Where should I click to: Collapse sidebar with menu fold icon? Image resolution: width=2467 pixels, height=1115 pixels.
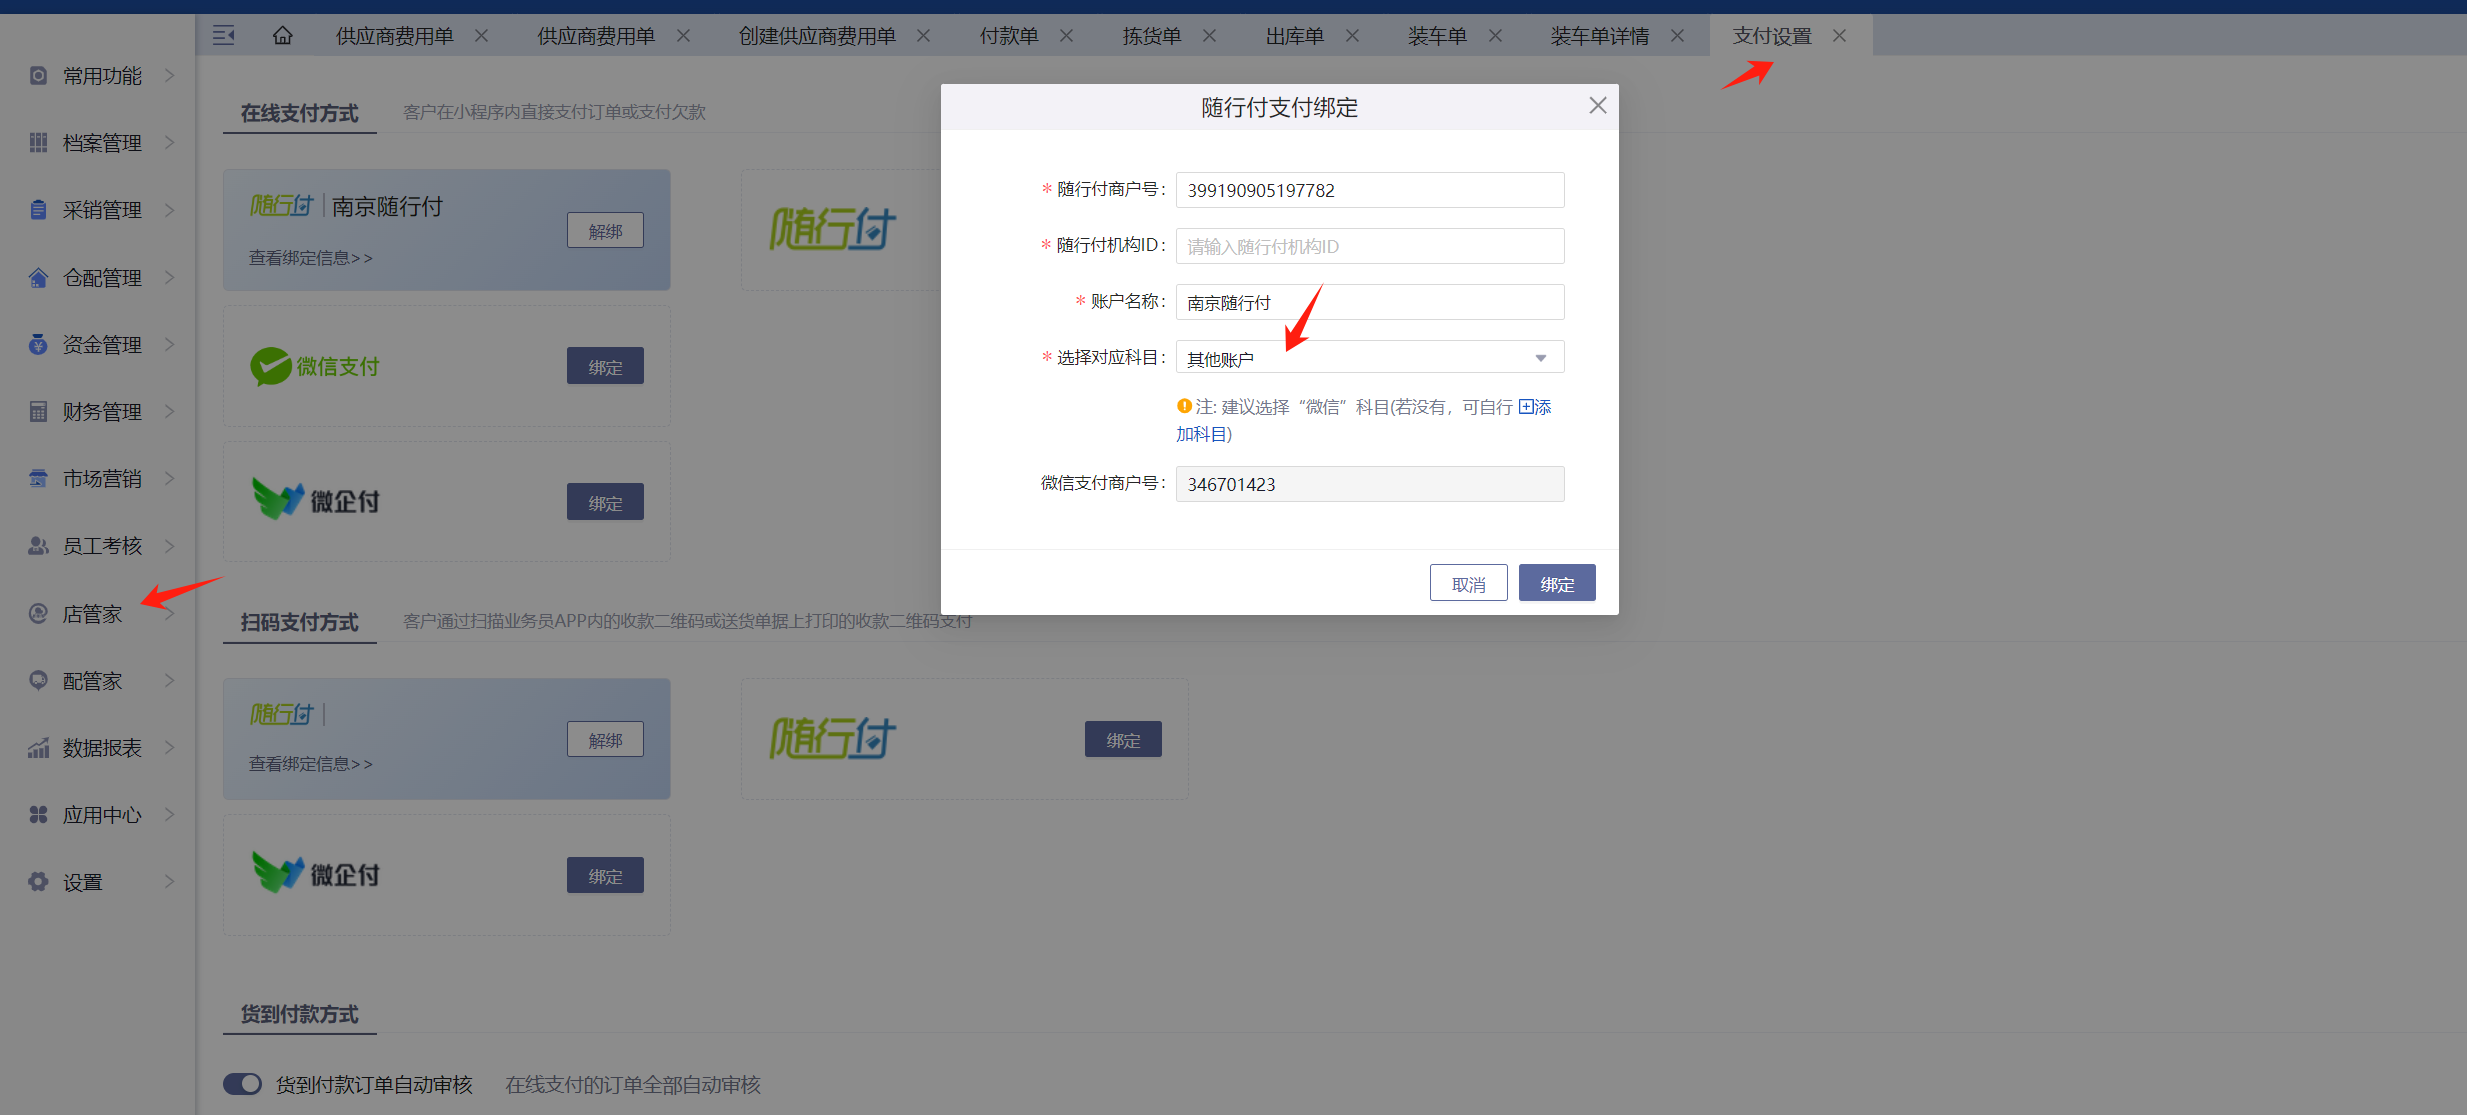coord(224,36)
